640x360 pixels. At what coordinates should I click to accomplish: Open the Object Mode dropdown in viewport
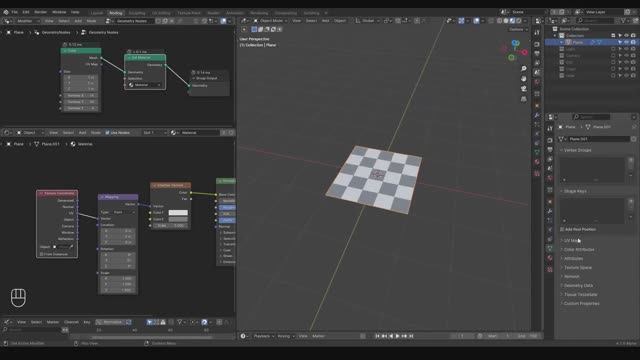coord(270,20)
